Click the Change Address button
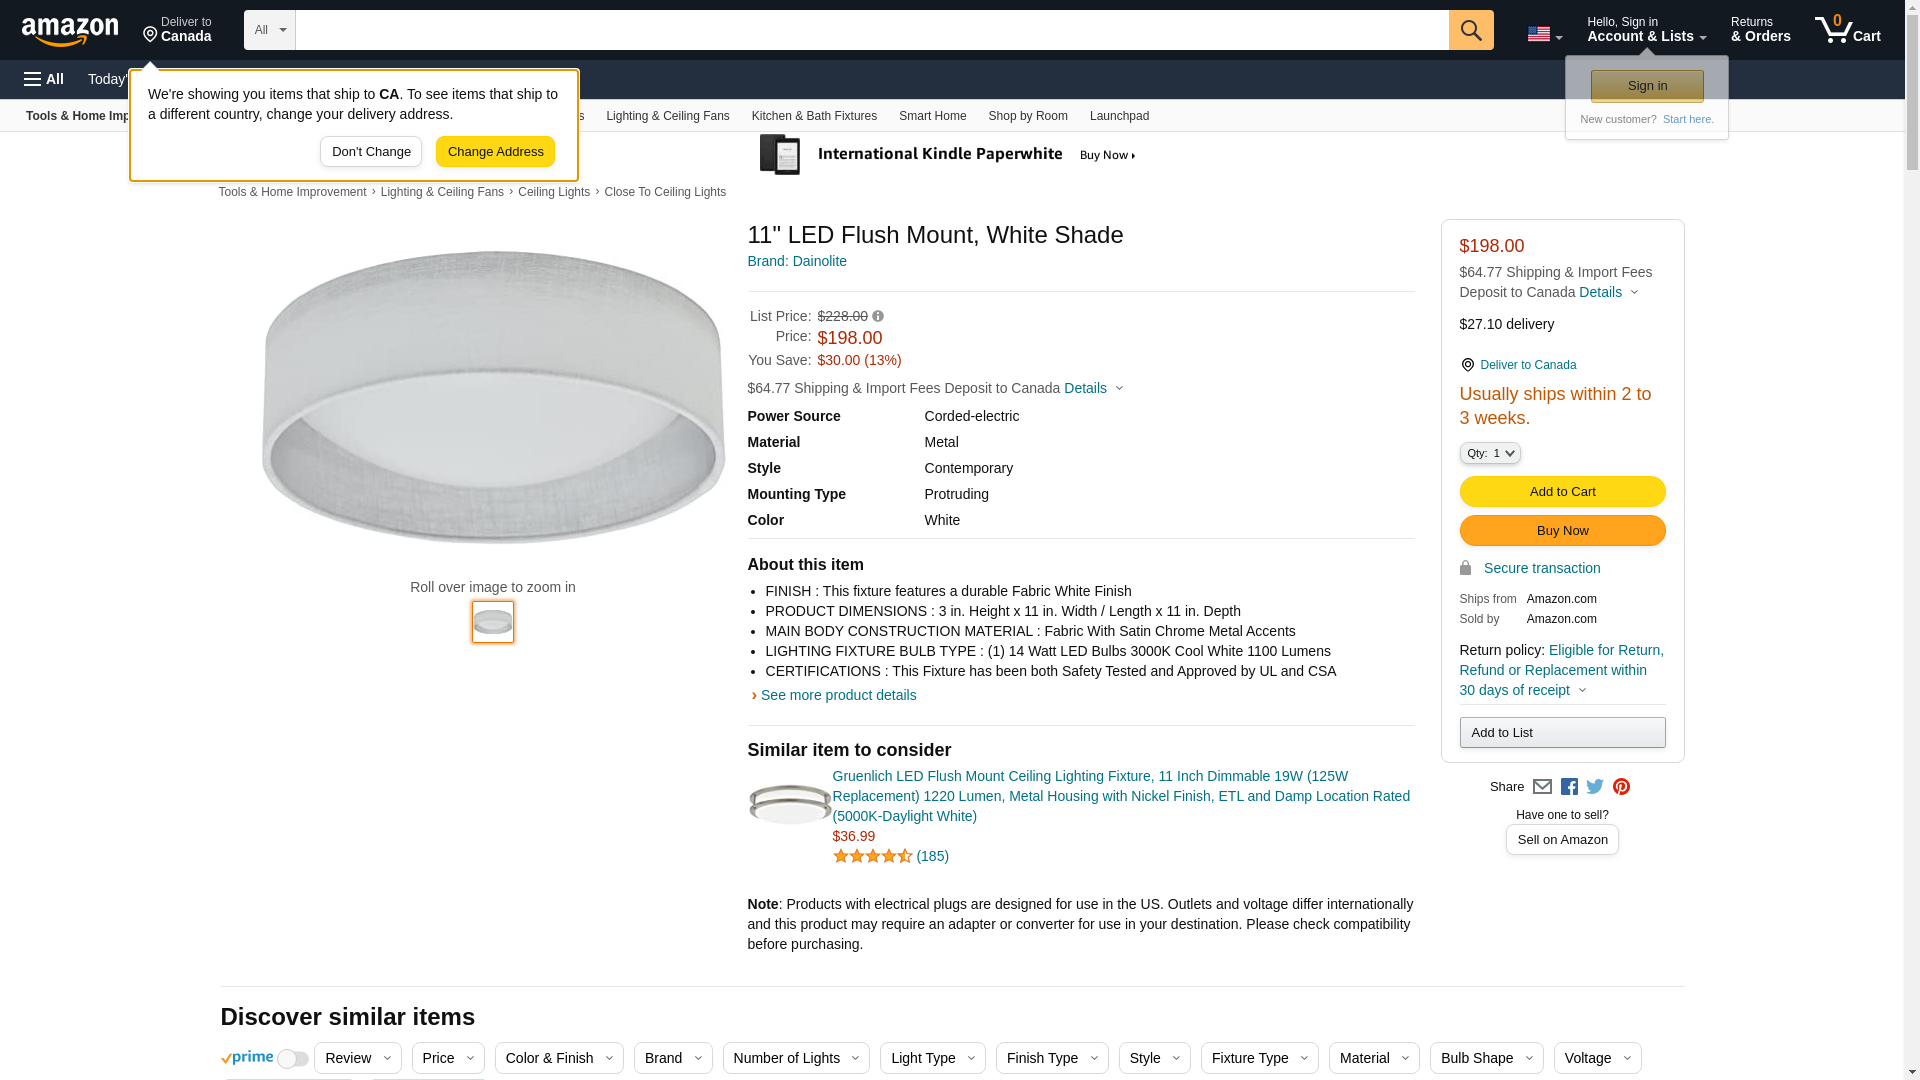The height and width of the screenshot is (1080, 1920). tap(495, 152)
